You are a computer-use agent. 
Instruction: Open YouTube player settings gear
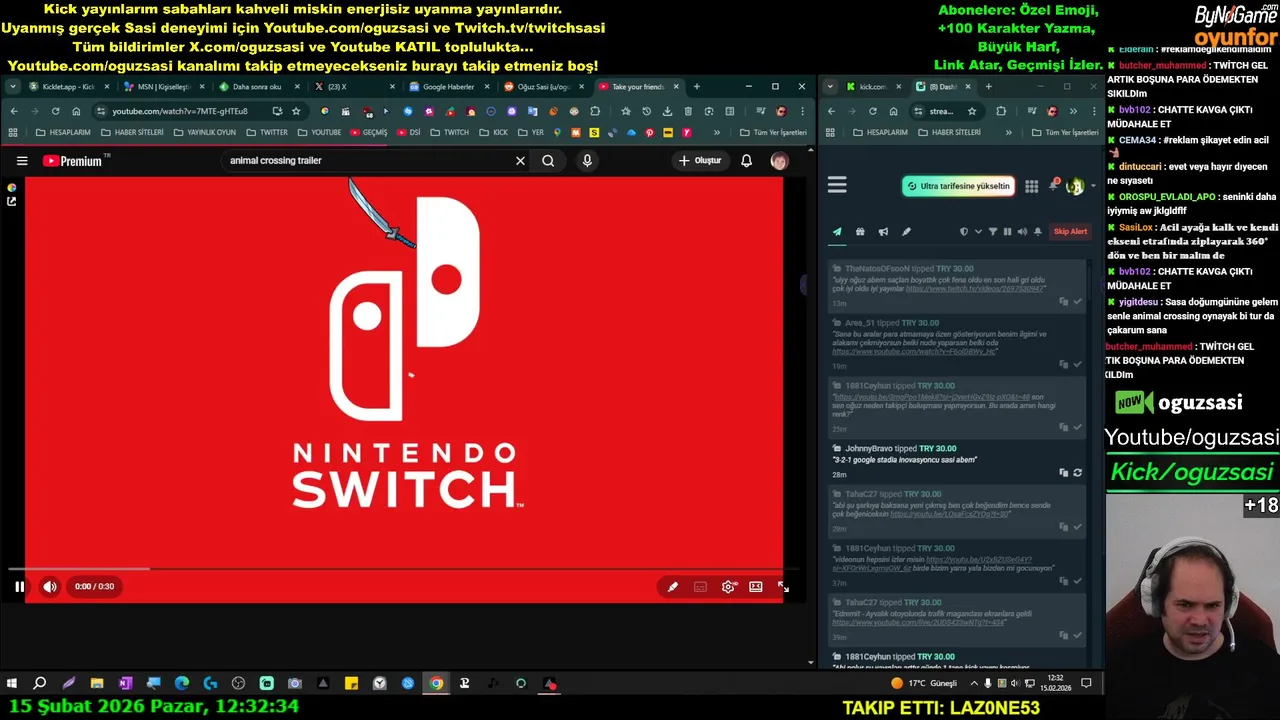tap(728, 587)
